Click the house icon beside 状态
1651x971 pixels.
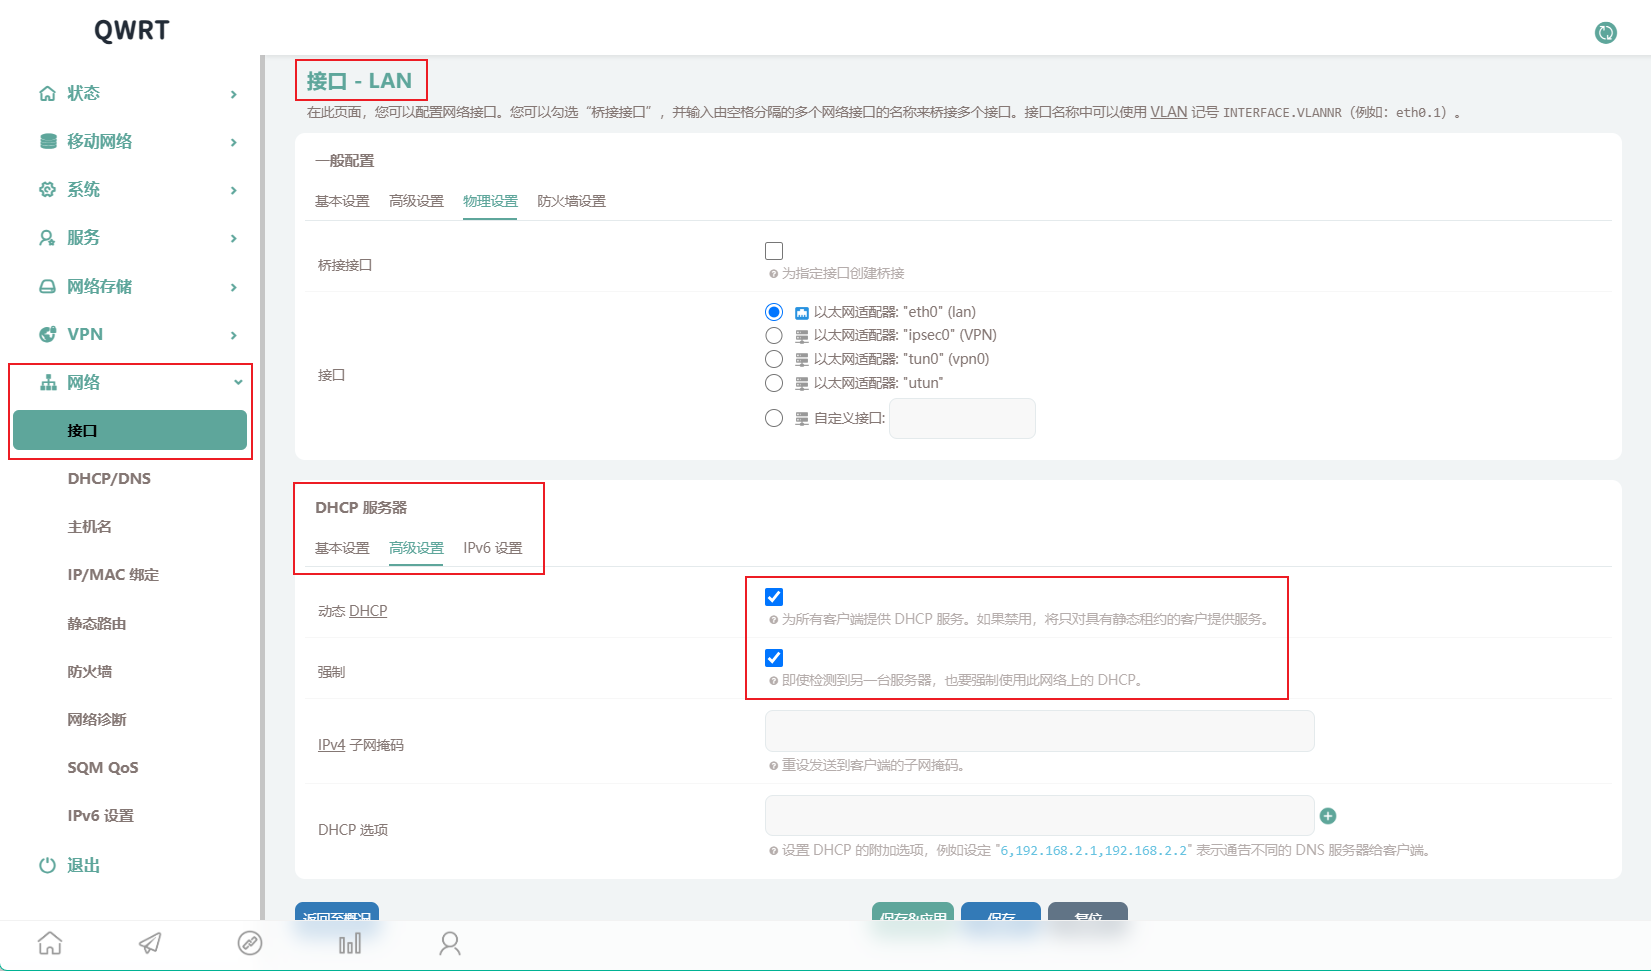[x=47, y=93]
